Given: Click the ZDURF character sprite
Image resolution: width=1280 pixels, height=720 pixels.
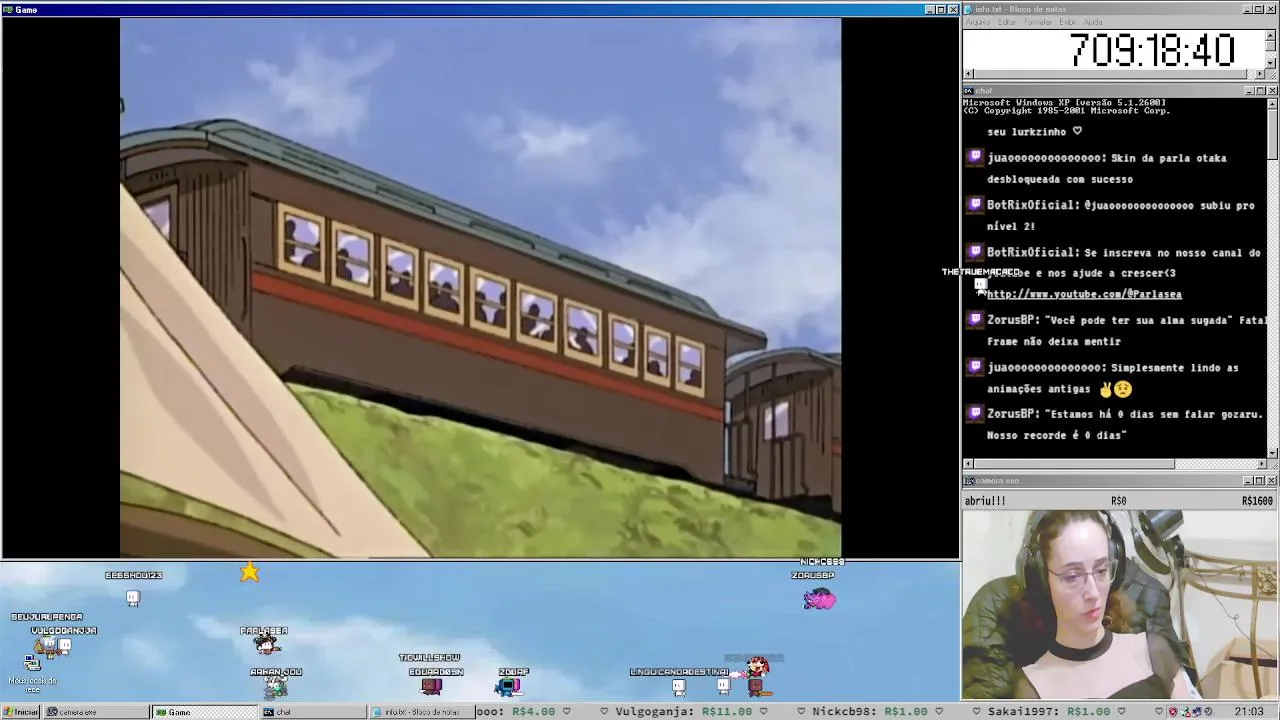Looking at the screenshot, I should coord(509,686).
